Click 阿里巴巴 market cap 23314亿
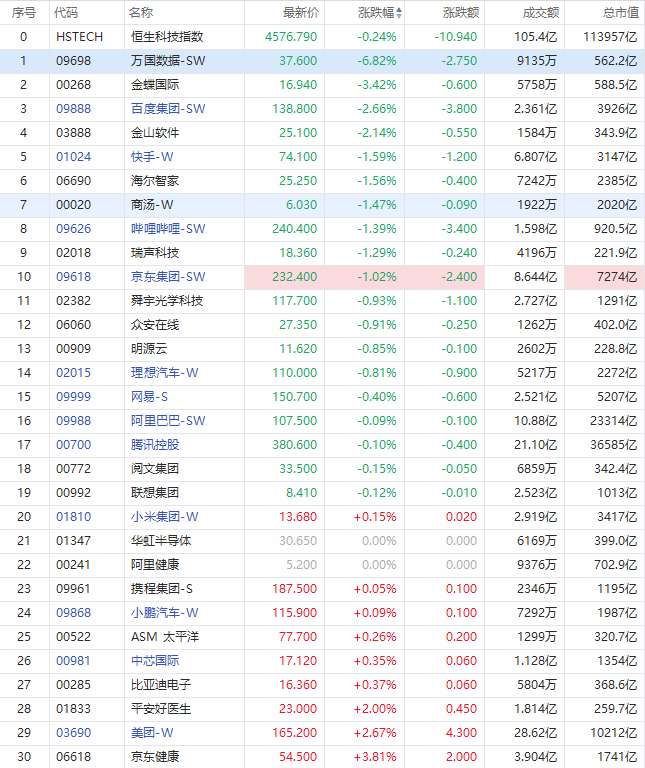Viewport: 645px width, 768px height. (613, 421)
